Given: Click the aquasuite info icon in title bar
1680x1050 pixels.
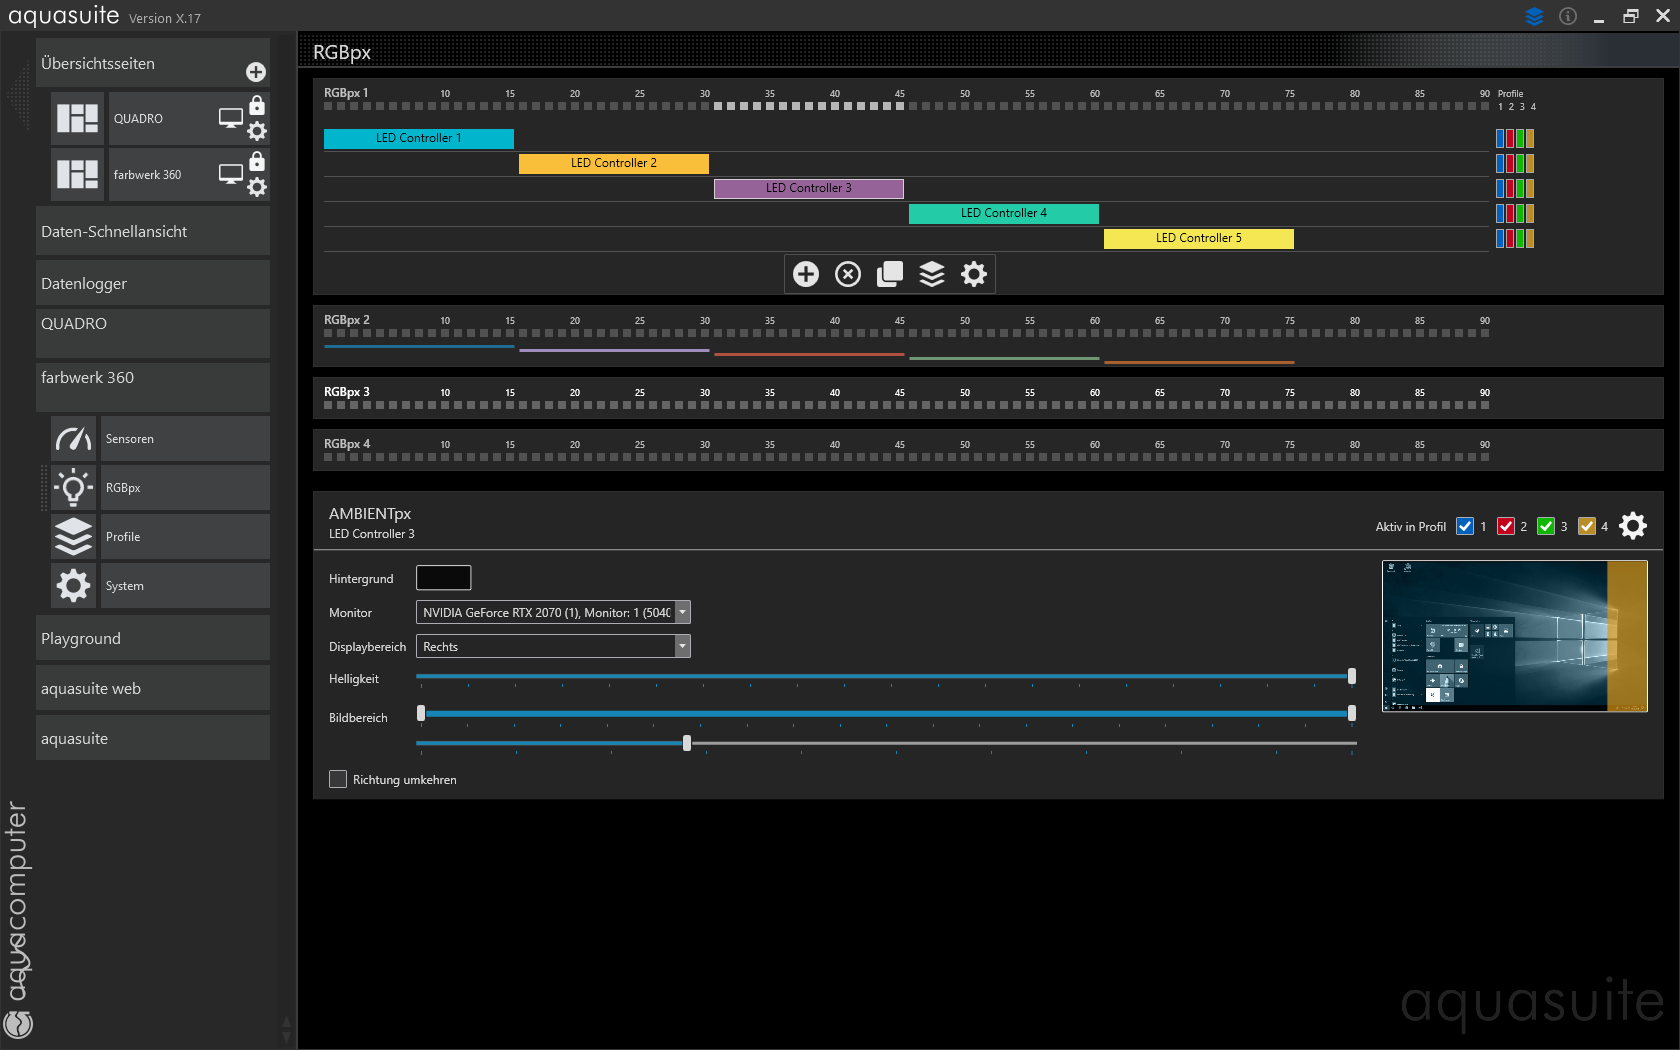Looking at the screenshot, I should [x=1568, y=16].
